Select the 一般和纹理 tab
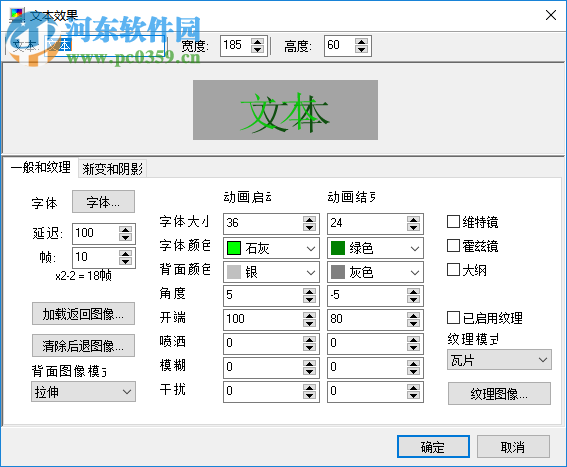Screen dimensions: 567x467 [40, 167]
